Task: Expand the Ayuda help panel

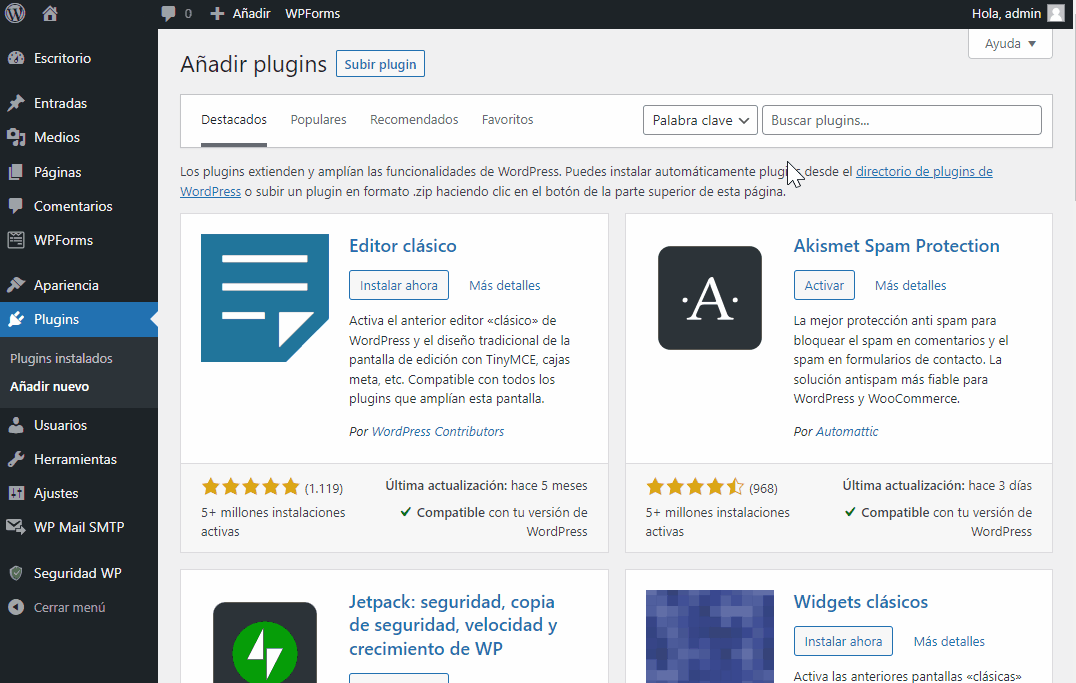Action: 1010,44
